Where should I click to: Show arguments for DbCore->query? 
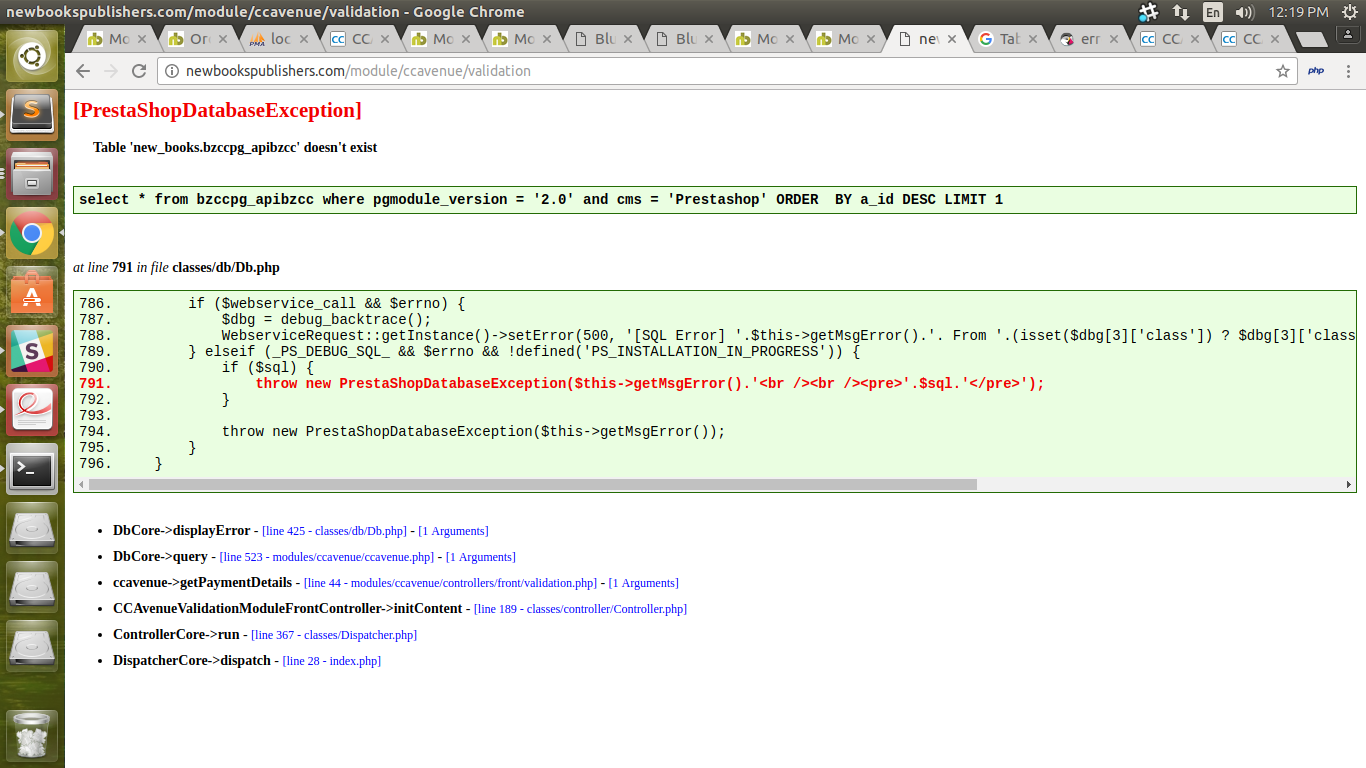click(x=481, y=557)
